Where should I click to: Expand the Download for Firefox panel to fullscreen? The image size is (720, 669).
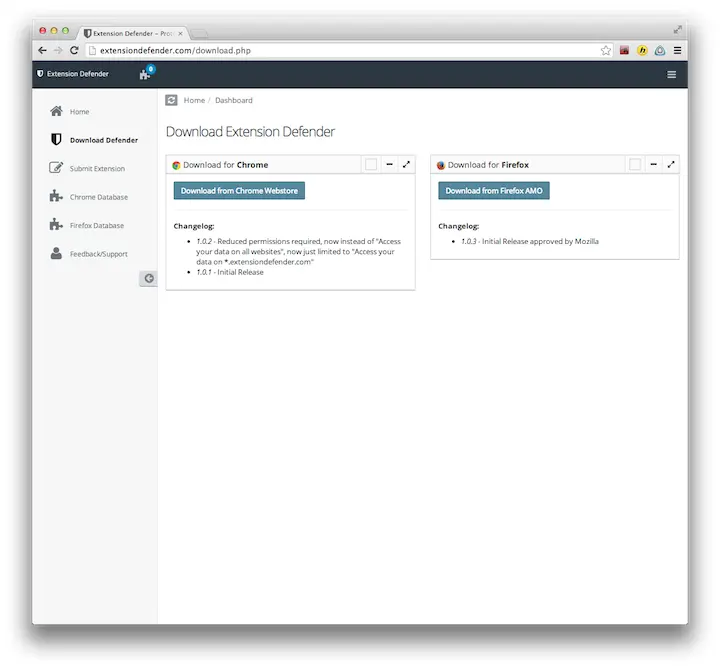(671, 164)
